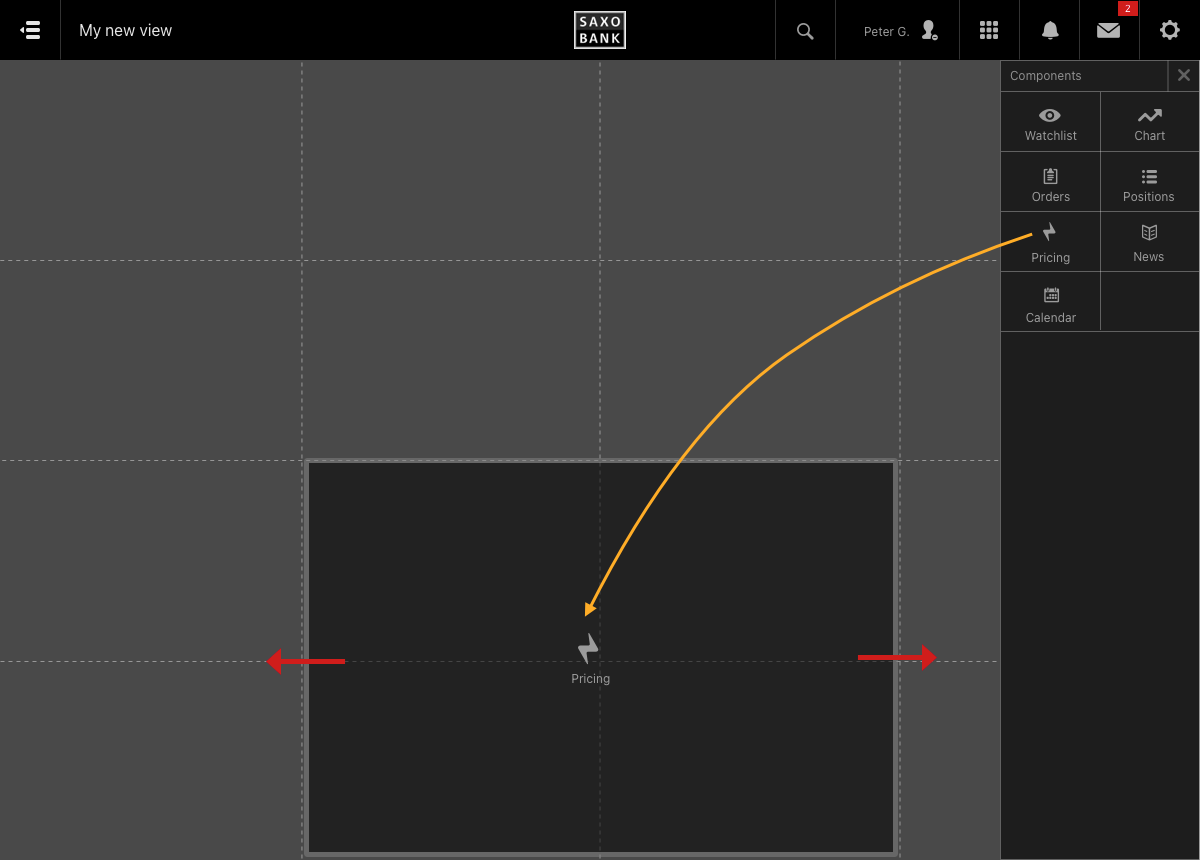Open the search magnifier
Viewport: 1200px width, 860px height.
pyautogui.click(x=805, y=31)
